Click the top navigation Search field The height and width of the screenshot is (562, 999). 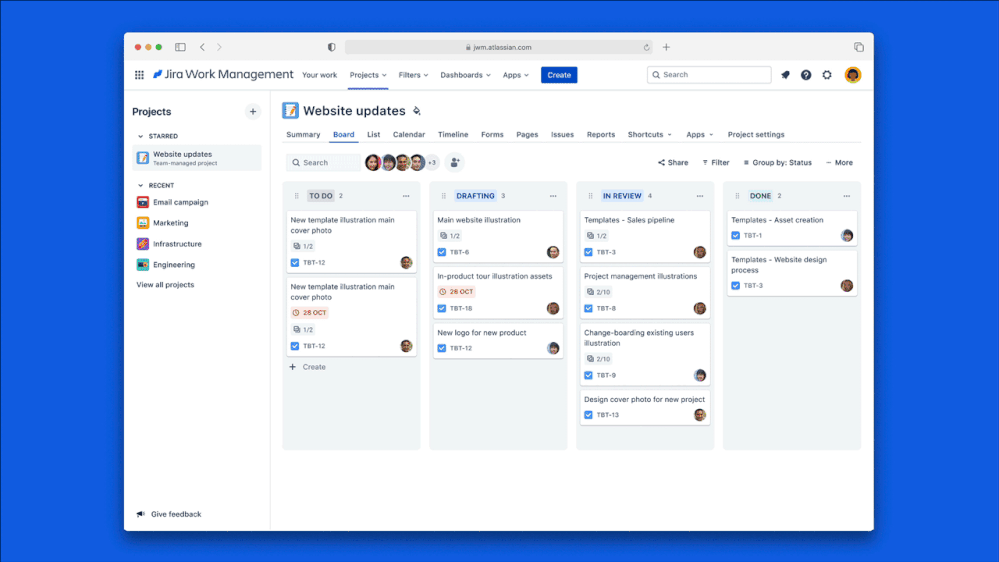click(x=708, y=75)
